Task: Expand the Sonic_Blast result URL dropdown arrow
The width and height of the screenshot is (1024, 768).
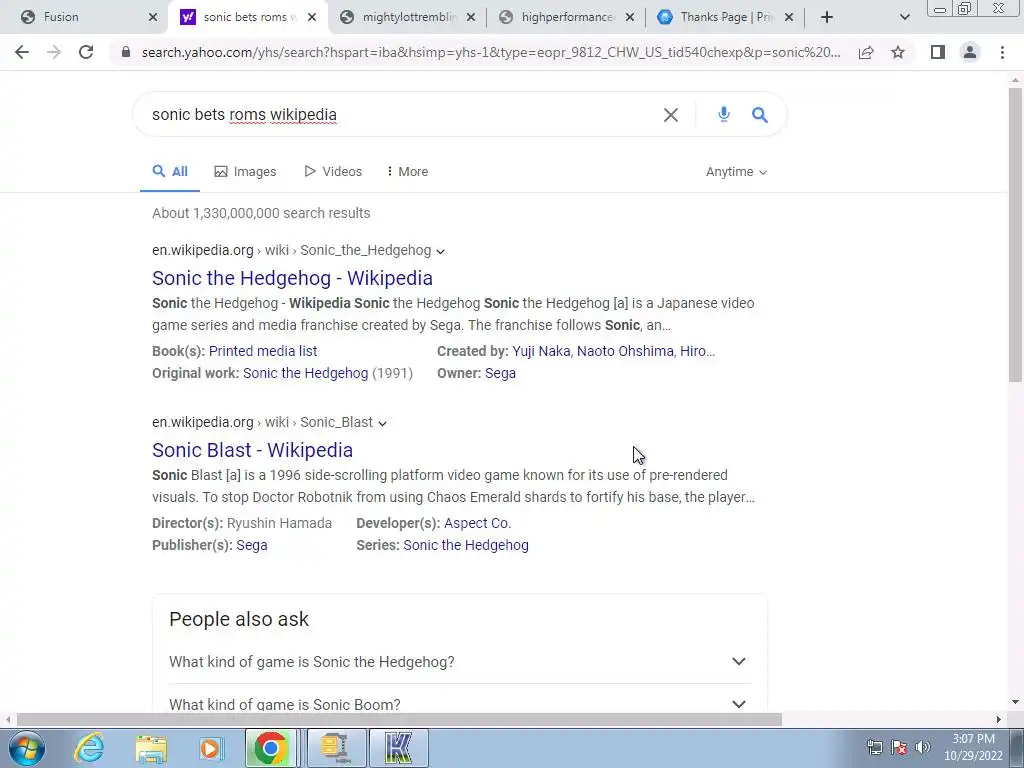Action: (x=383, y=423)
